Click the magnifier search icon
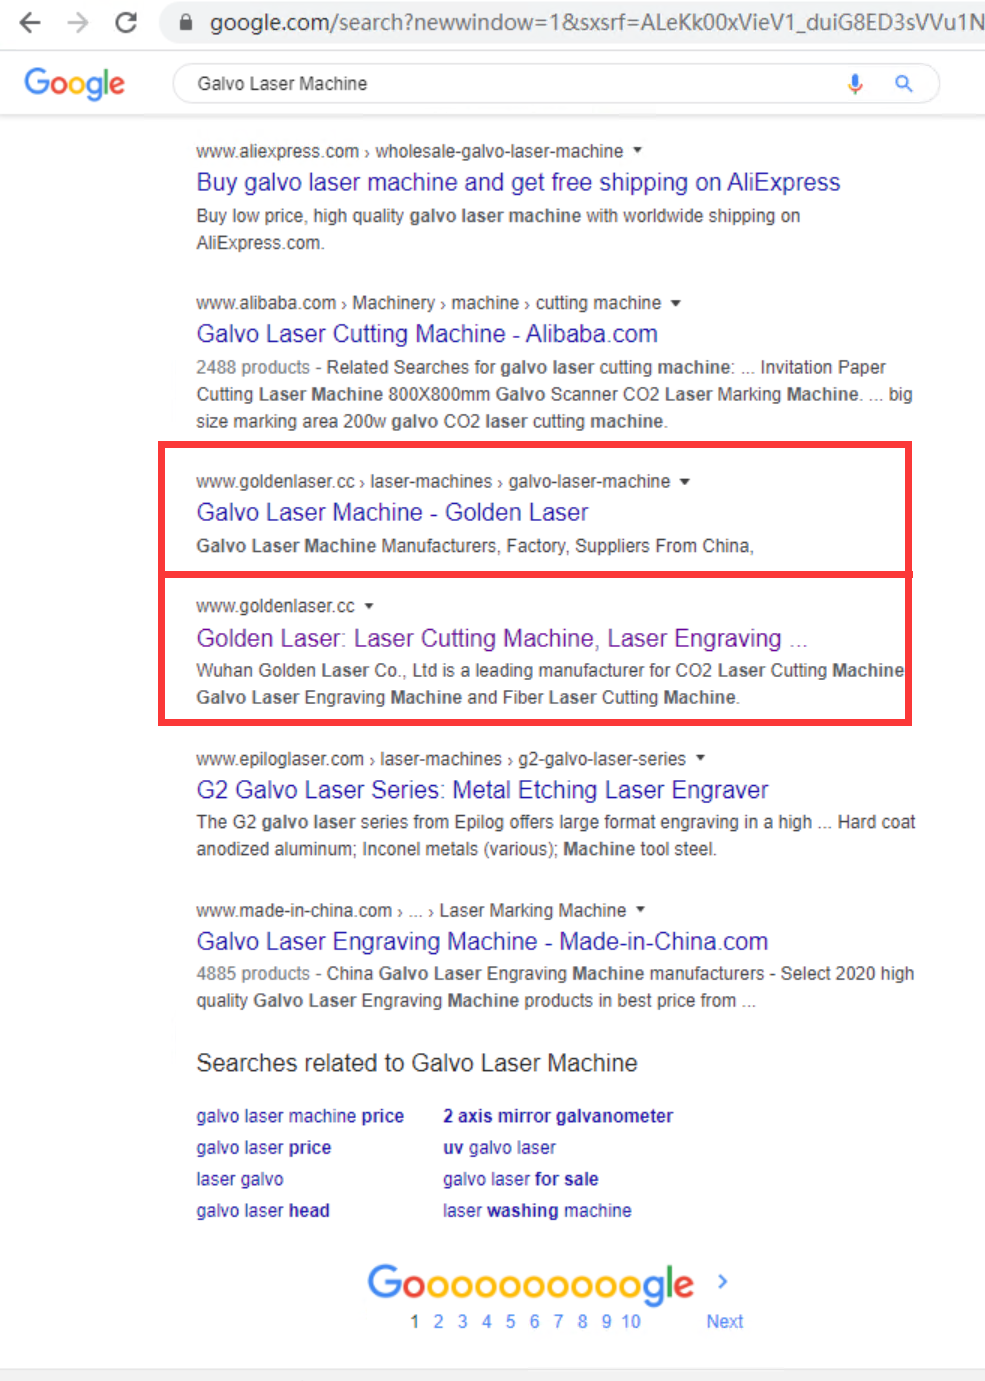The height and width of the screenshot is (1381, 985). click(903, 84)
